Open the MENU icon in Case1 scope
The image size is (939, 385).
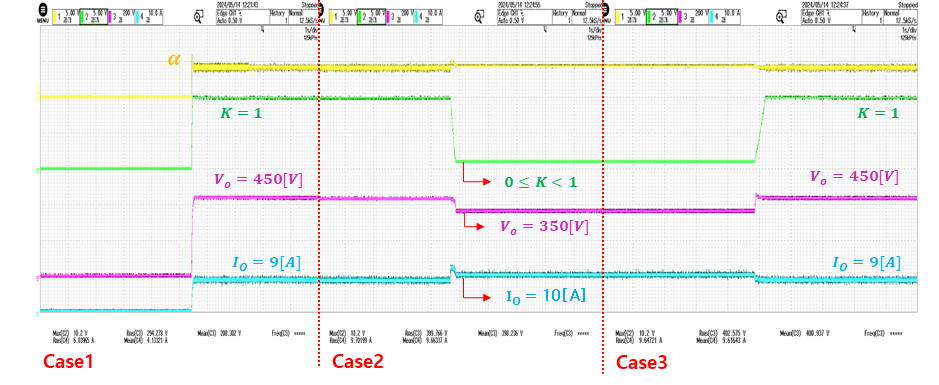pyautogui.click(x=43, y=11)
